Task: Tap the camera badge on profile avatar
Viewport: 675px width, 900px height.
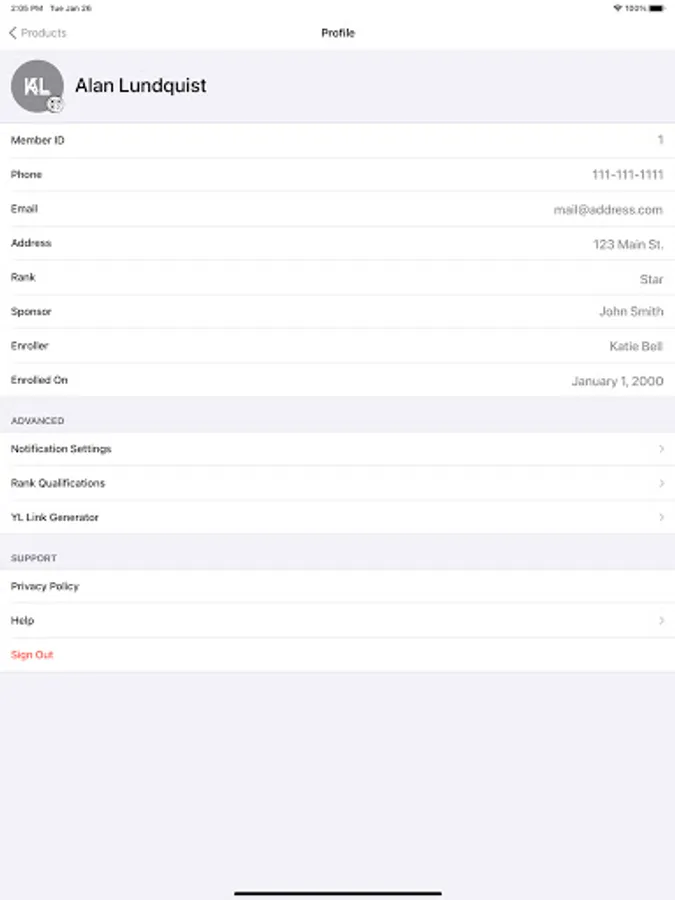Action: point(55,104)
